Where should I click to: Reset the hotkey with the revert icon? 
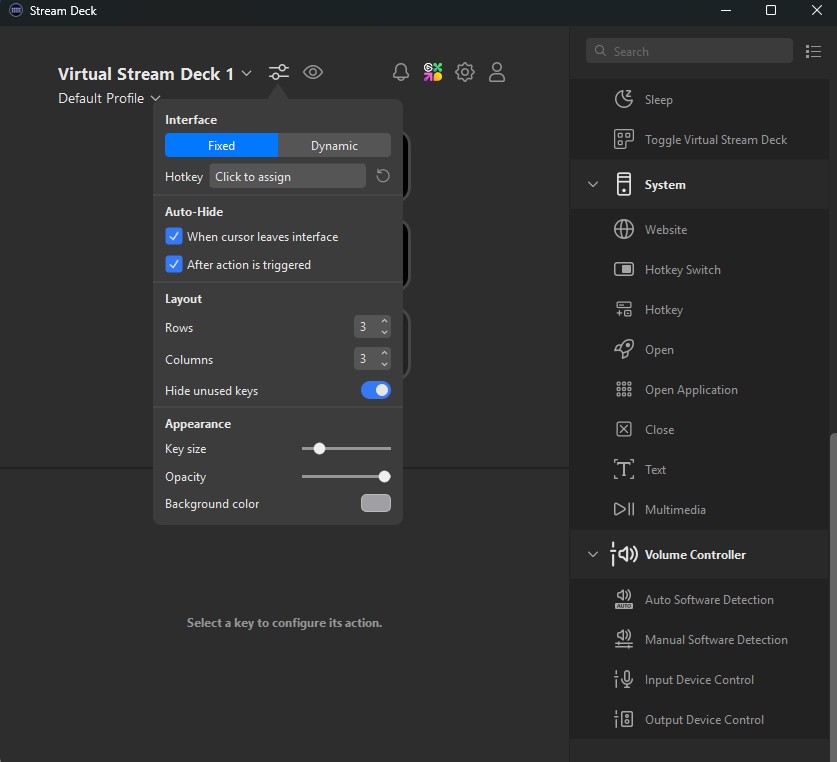tap(382, 176)
